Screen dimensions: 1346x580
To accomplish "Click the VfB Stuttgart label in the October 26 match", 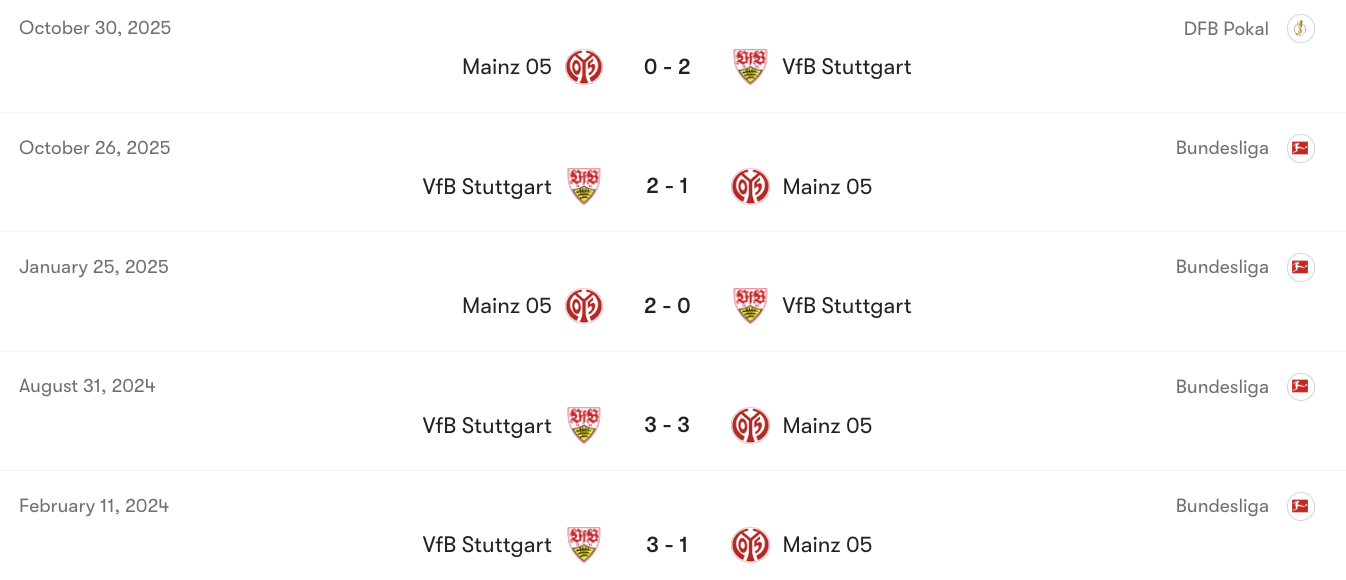I will 486,186.
